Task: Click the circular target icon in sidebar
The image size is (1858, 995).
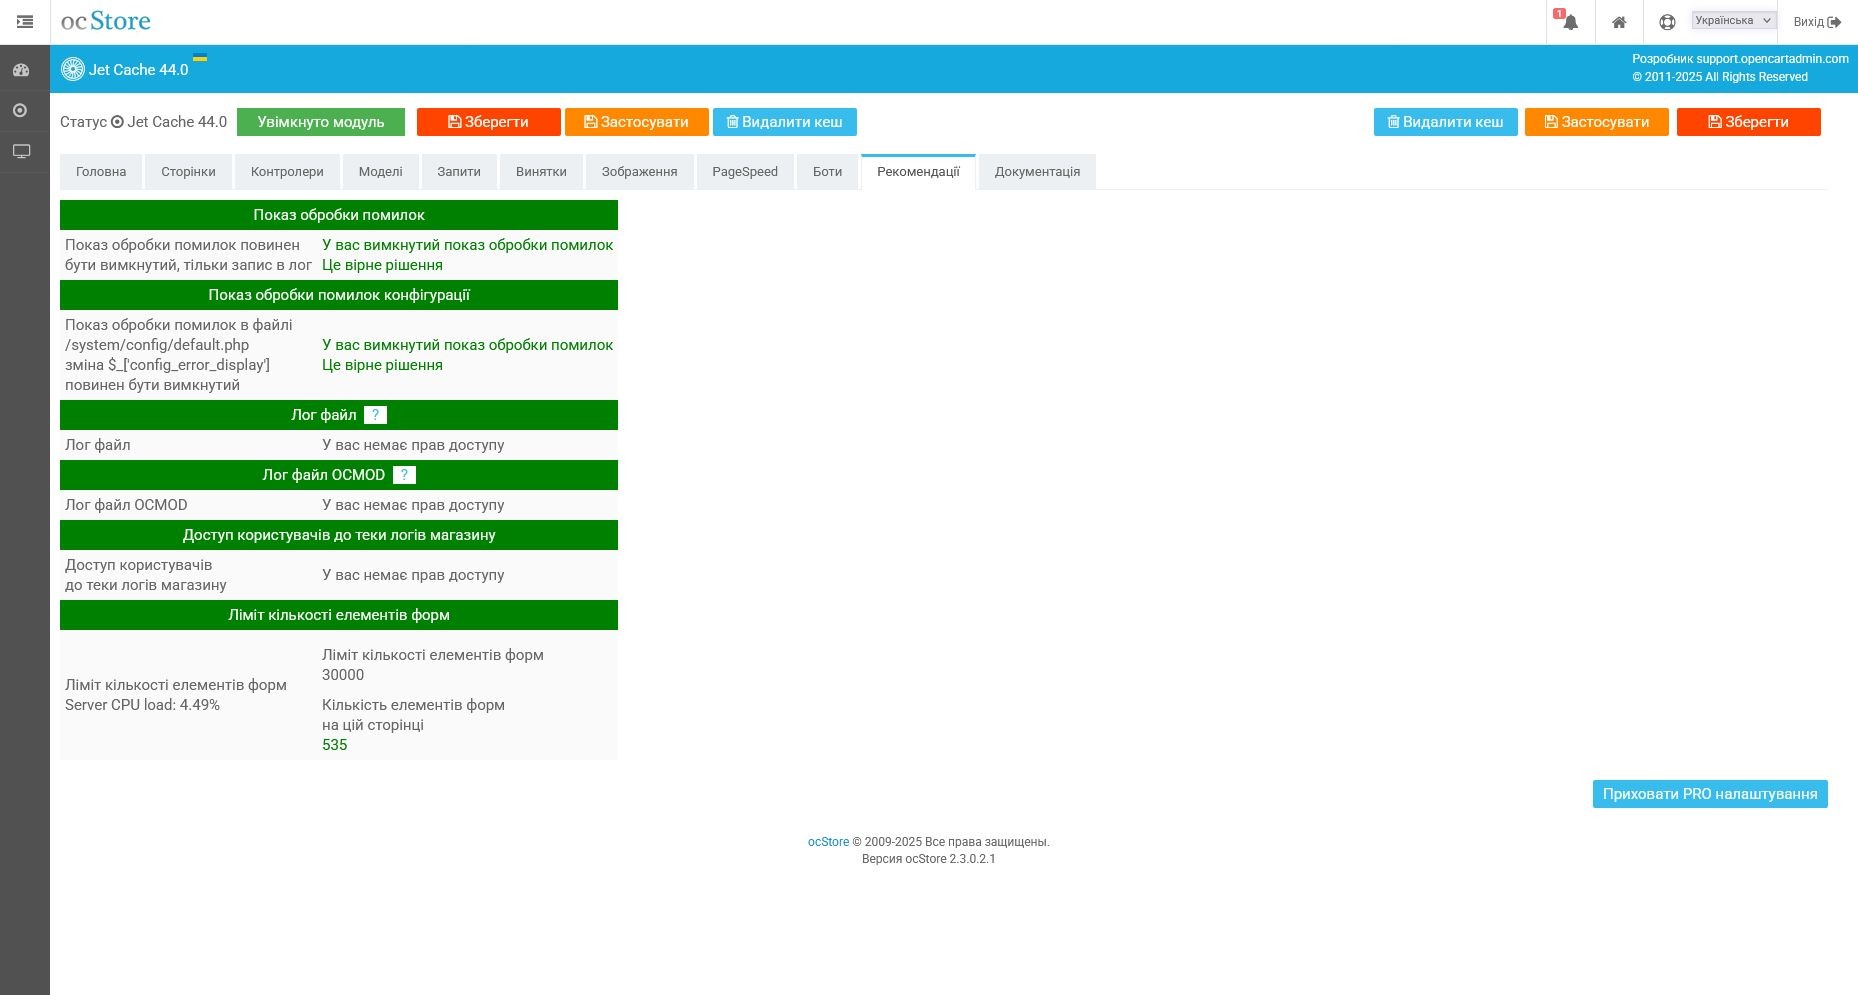Action: click(21, 110)
